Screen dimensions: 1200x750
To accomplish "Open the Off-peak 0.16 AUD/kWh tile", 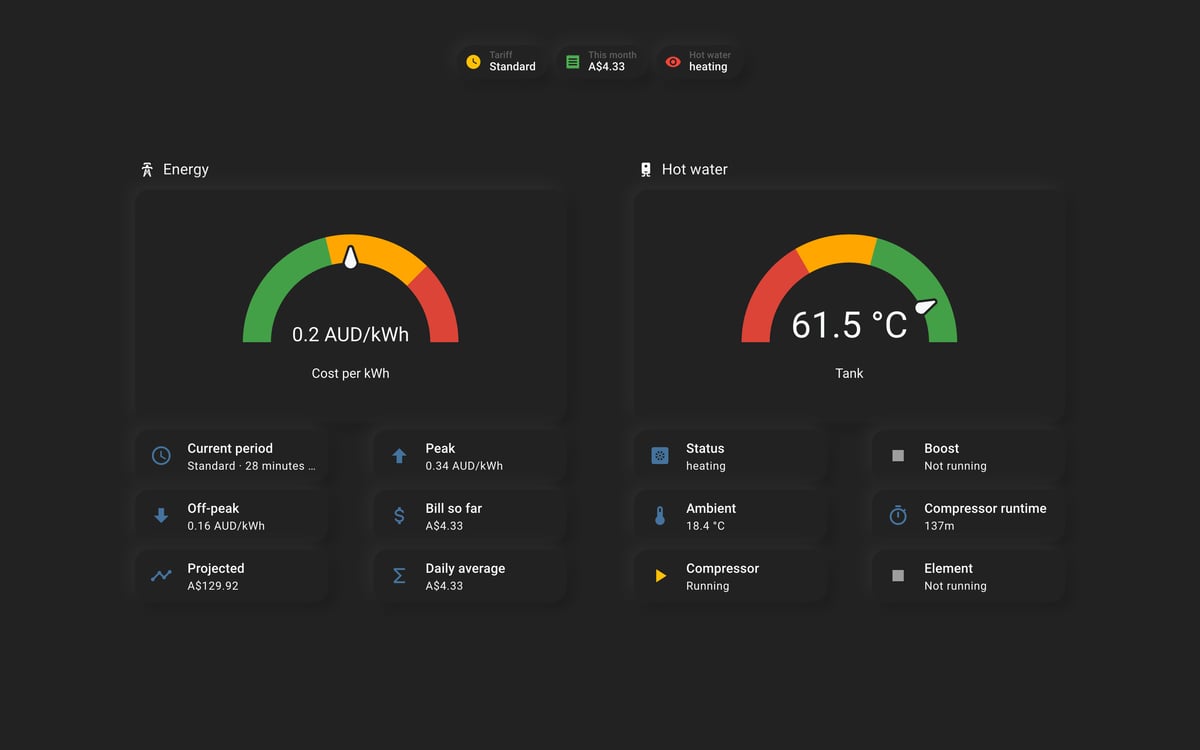I will tap(232, 516).
